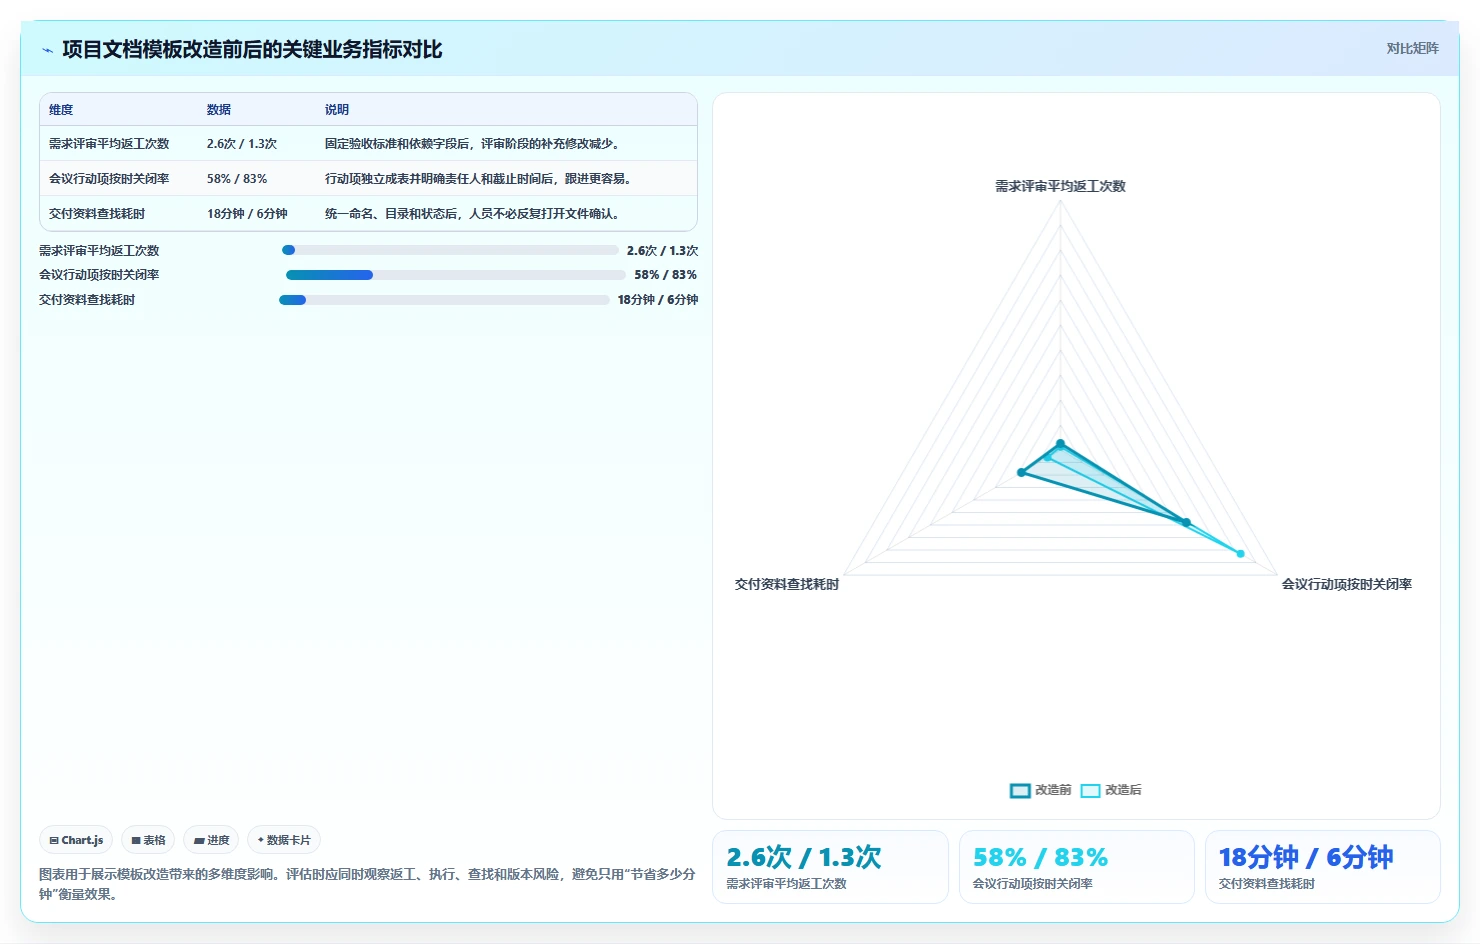The height and width of the screenshot is (944, 1480).
Task: Click radar axis label 需求评审平均返工次数
Action: click(1060, 186)
